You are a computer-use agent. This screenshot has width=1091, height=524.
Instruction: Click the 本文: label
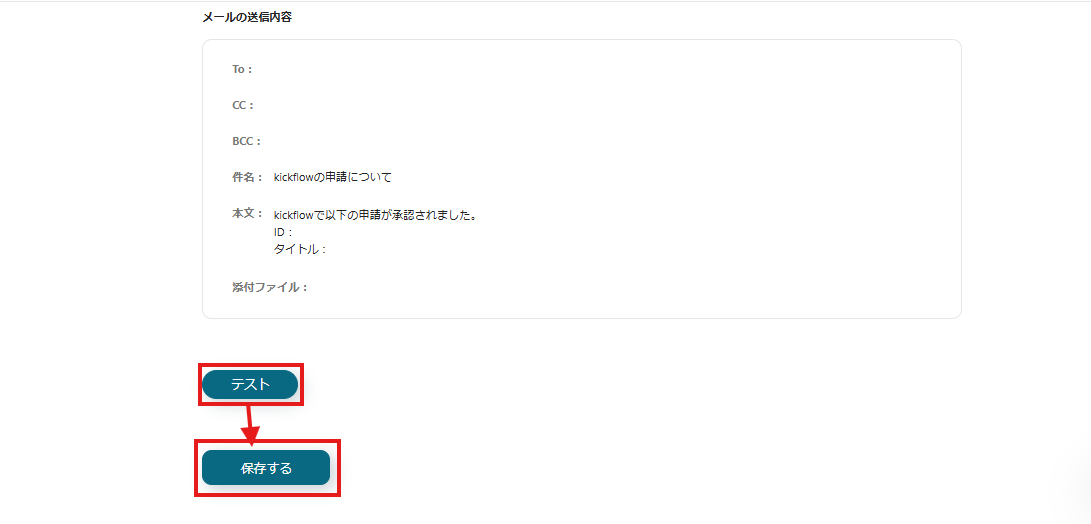click(248, 214)
